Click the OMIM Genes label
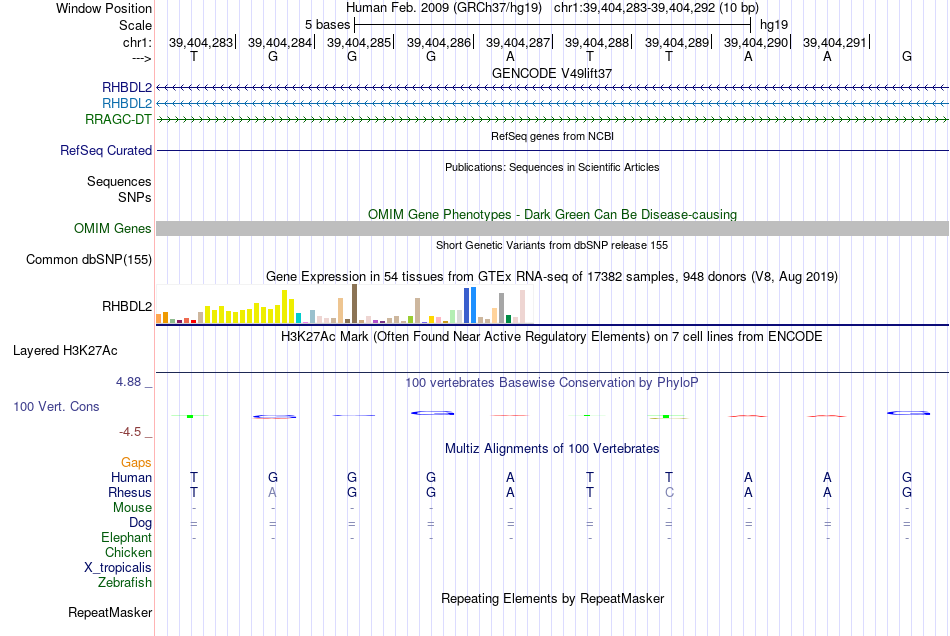This screenshot has width=950, height=636. pos(113,228)
